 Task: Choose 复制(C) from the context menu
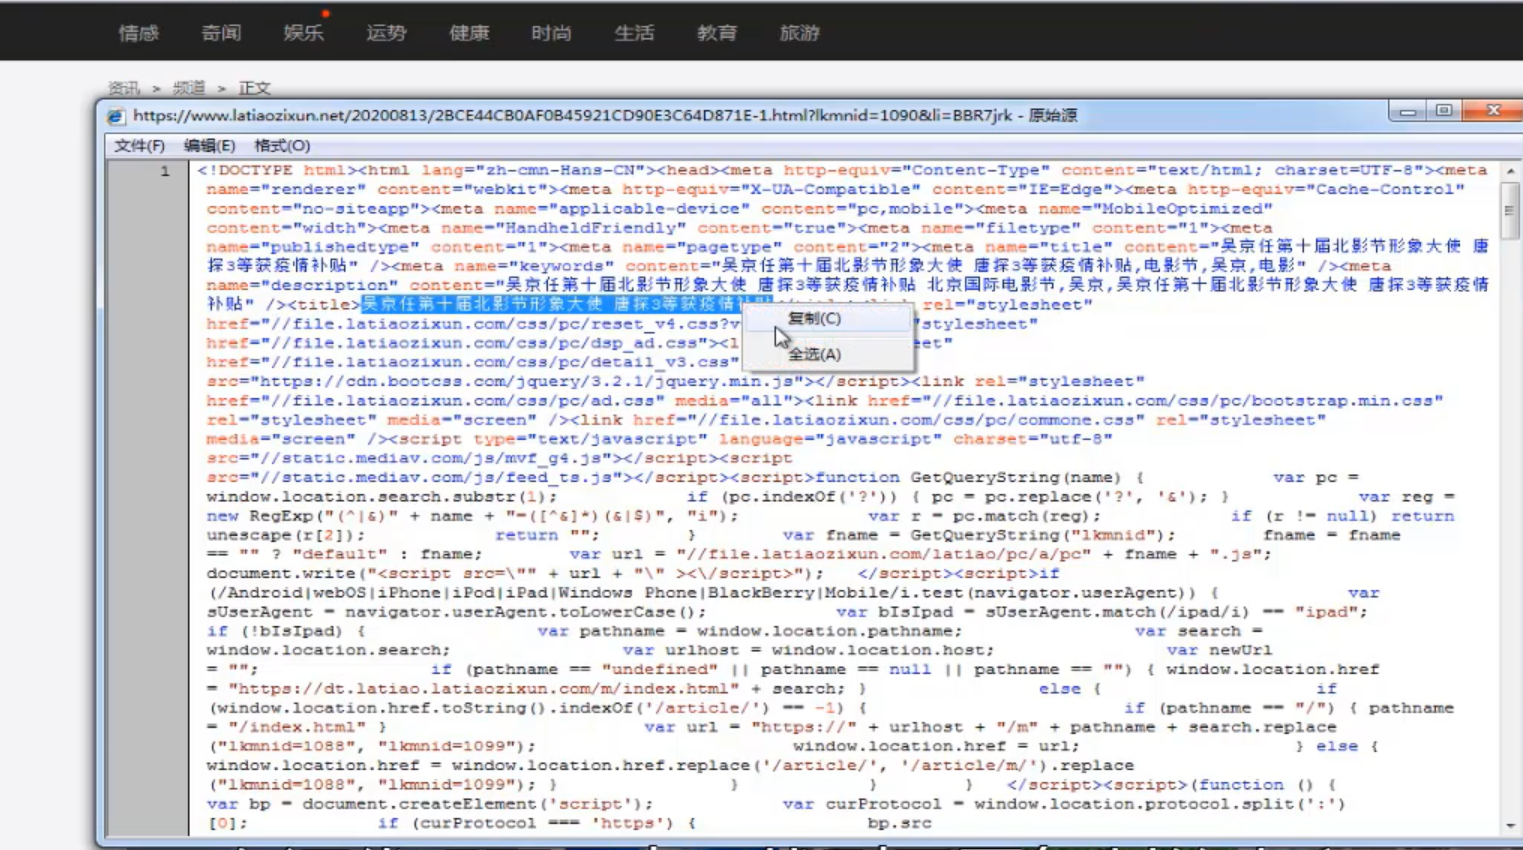pos(814,319)
